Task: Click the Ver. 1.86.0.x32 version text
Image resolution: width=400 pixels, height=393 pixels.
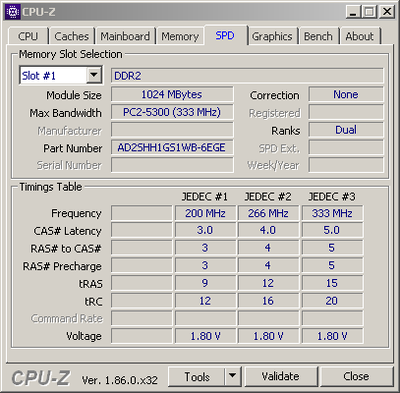Action: point(120,380)
